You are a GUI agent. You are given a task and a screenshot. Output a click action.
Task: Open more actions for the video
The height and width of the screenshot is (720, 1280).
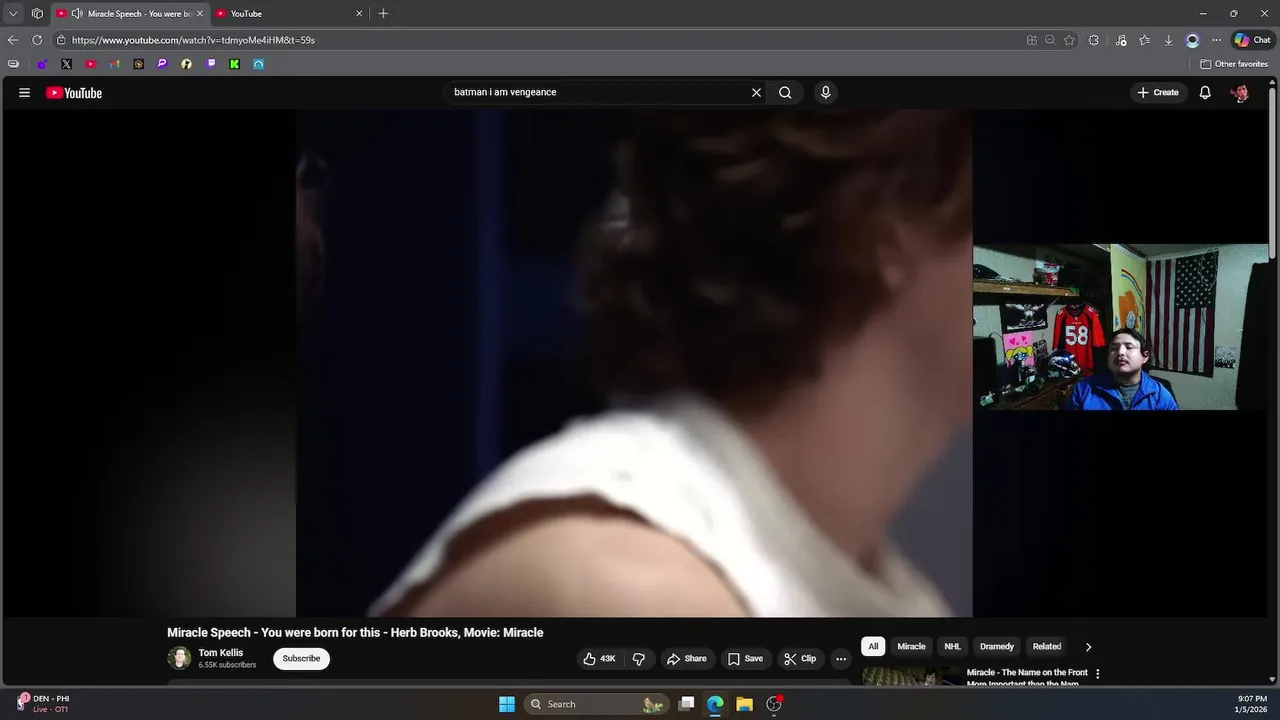[840, 658]
